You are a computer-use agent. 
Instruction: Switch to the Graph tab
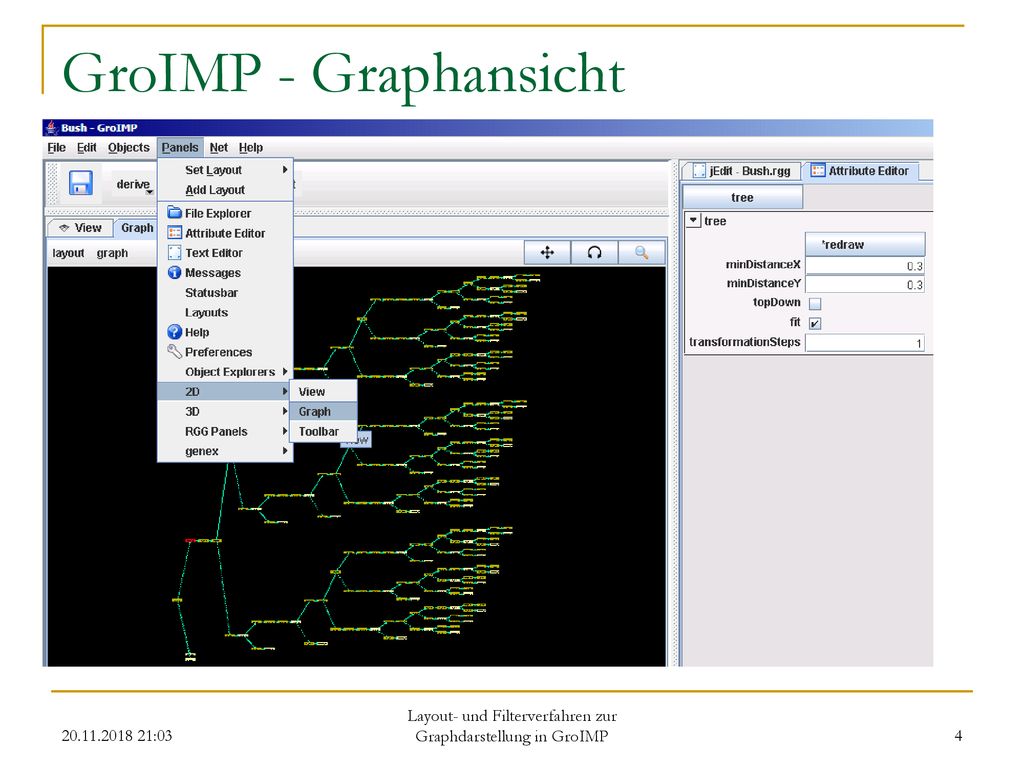coord(136,228)
